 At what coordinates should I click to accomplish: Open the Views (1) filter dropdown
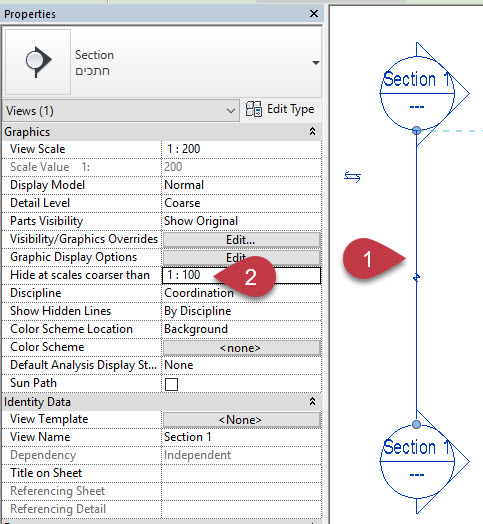[121, 111]
